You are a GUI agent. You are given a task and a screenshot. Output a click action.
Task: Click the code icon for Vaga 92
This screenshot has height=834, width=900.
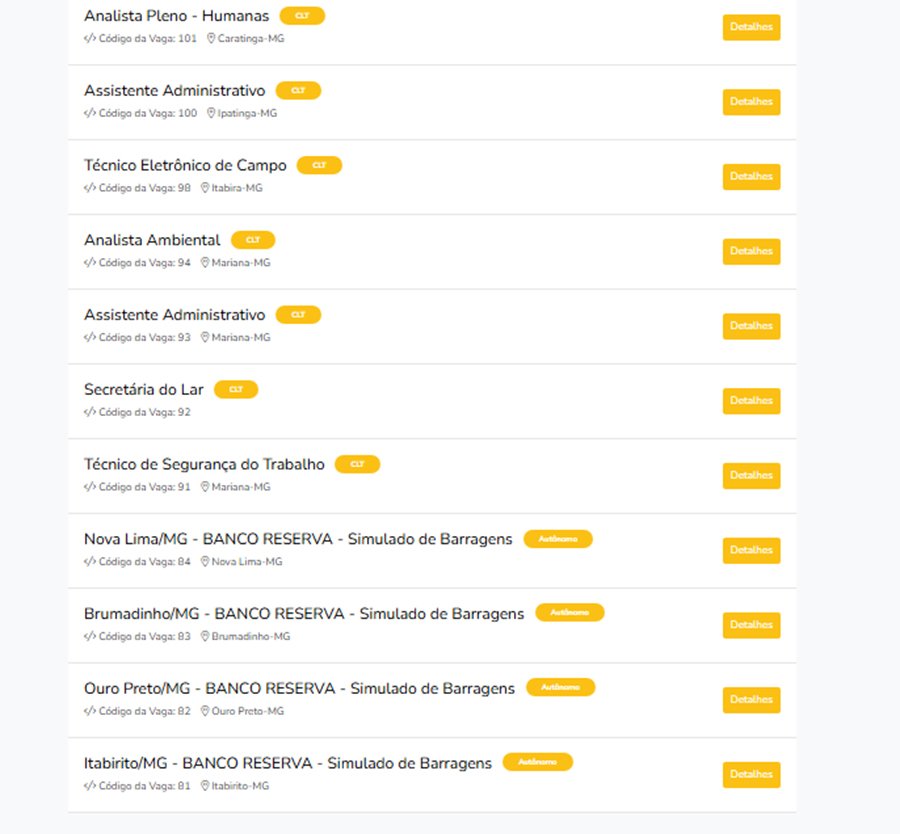tap(90, 412)
